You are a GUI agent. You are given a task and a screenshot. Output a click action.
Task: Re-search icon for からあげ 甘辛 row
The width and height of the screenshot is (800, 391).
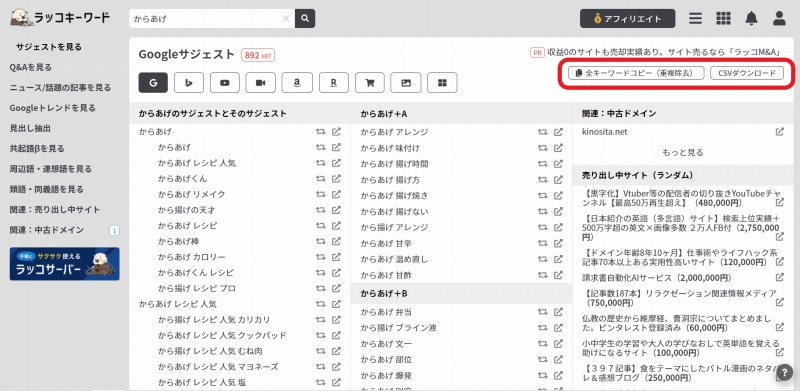tap(542, 243)
